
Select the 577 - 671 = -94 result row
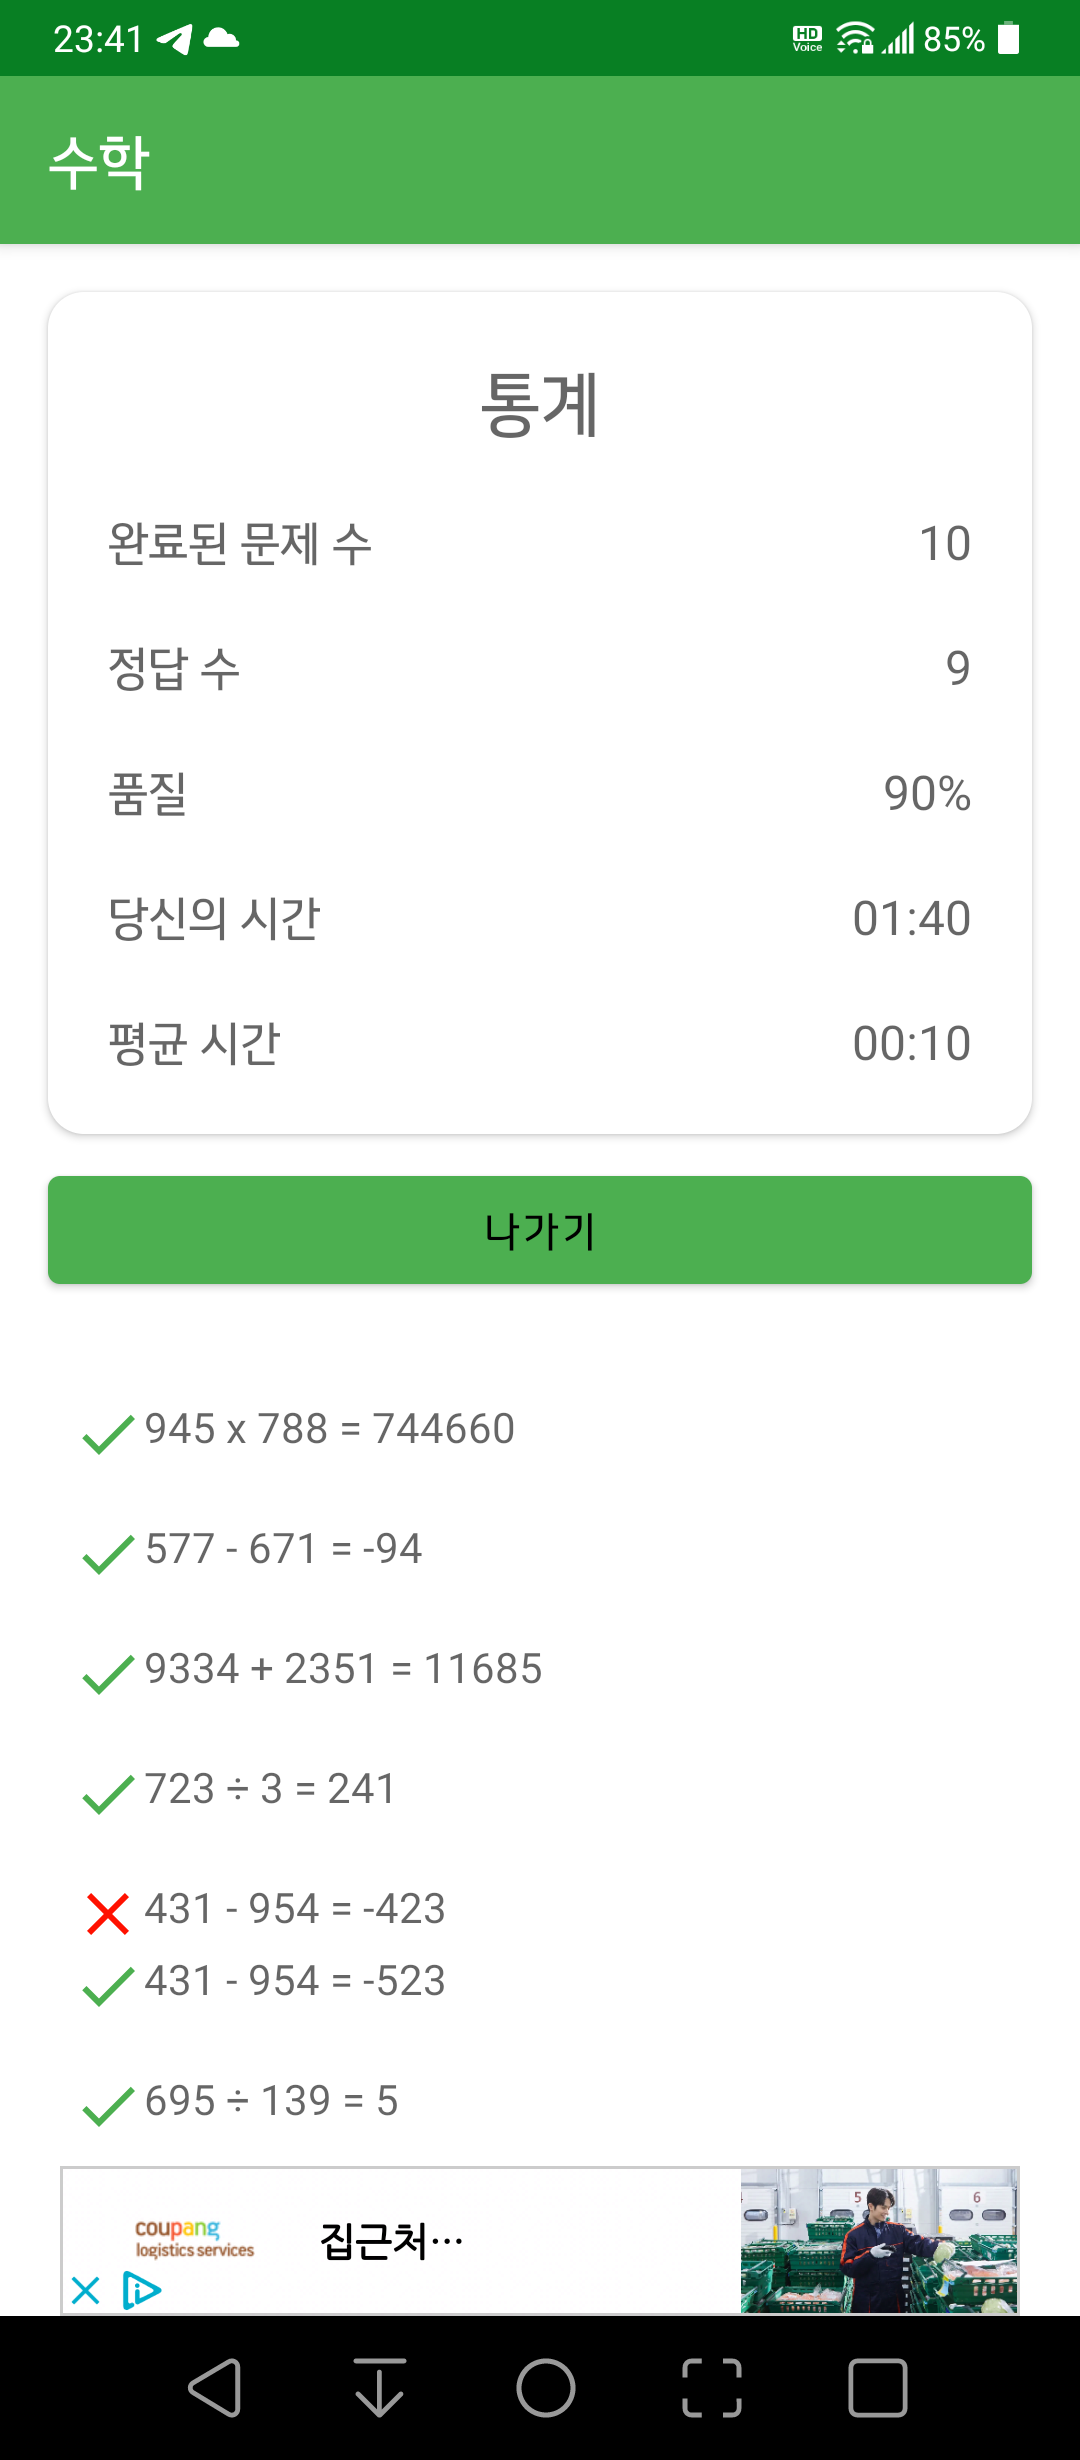[283, 1549]
